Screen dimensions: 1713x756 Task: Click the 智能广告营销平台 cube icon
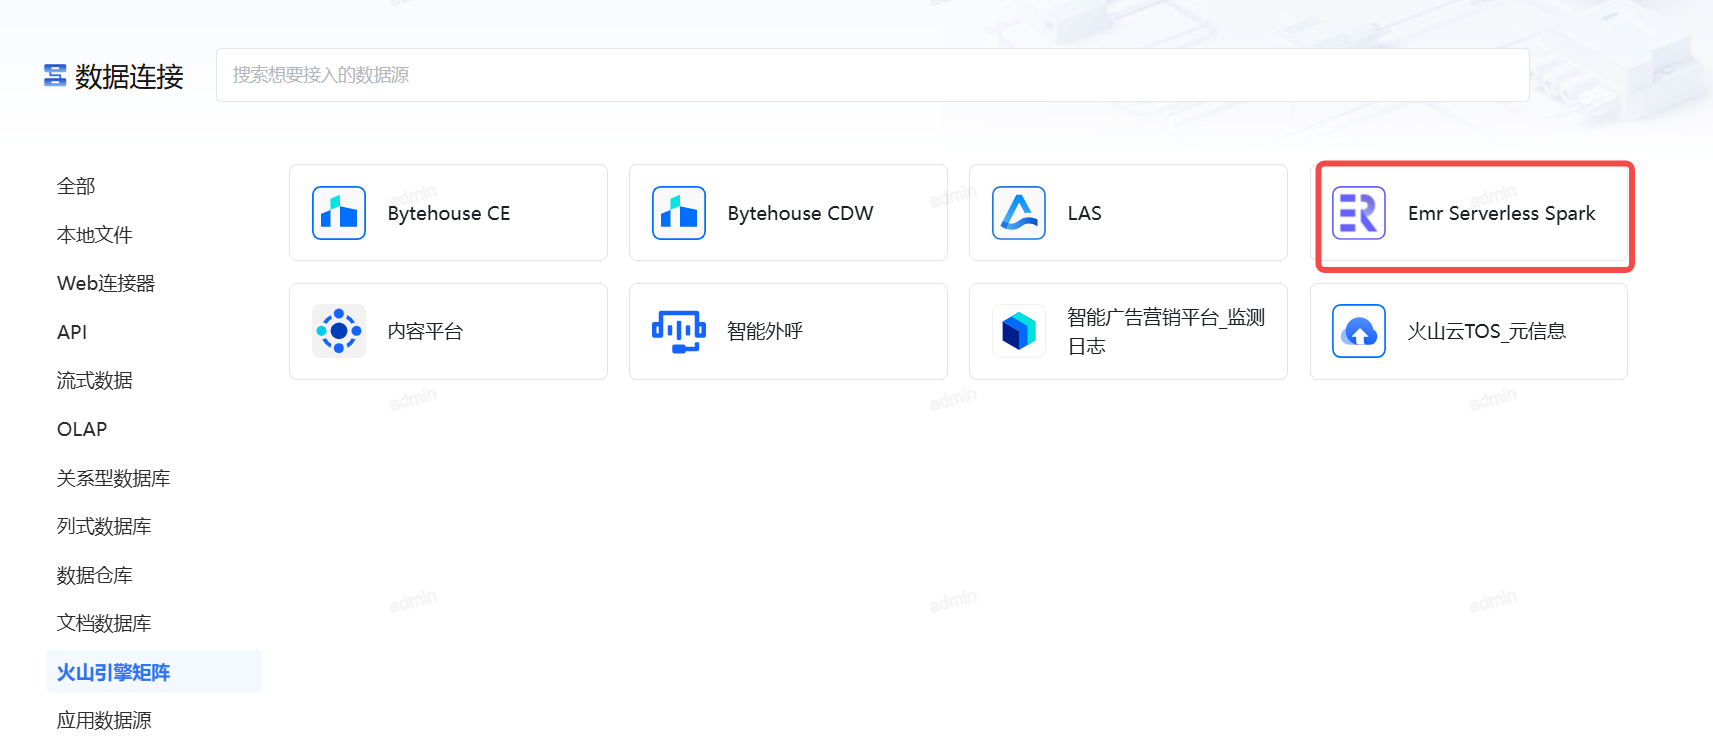click(1019, 331)
